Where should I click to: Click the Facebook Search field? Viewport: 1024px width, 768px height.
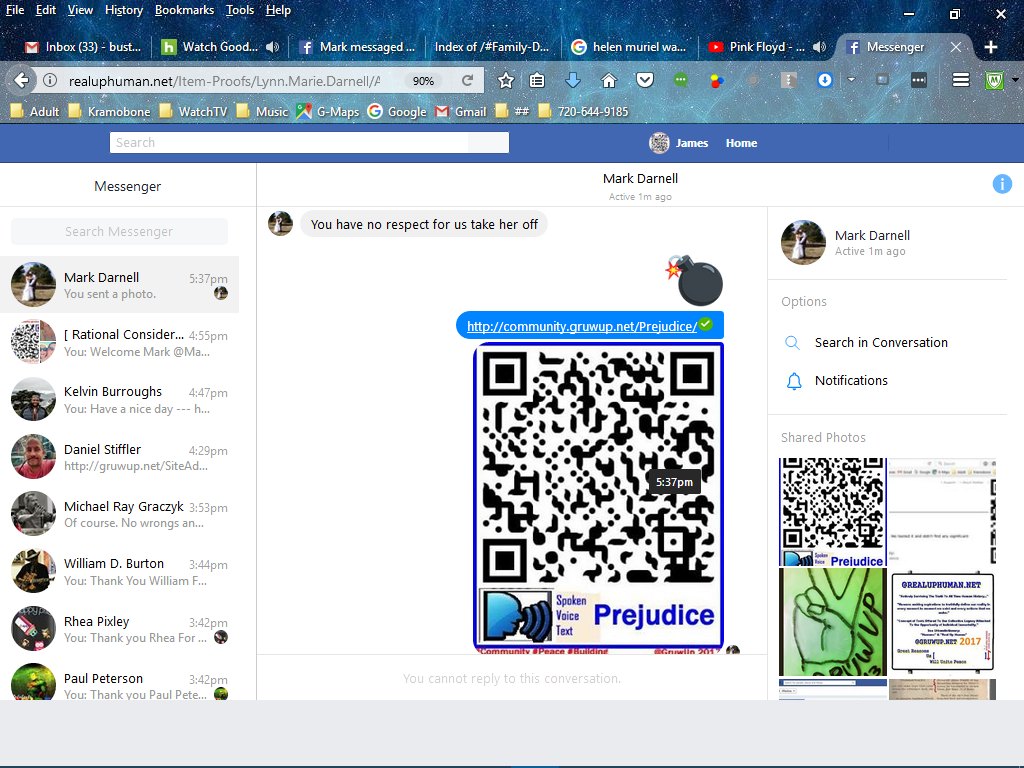pyautogui.click(x=309, y=142)
